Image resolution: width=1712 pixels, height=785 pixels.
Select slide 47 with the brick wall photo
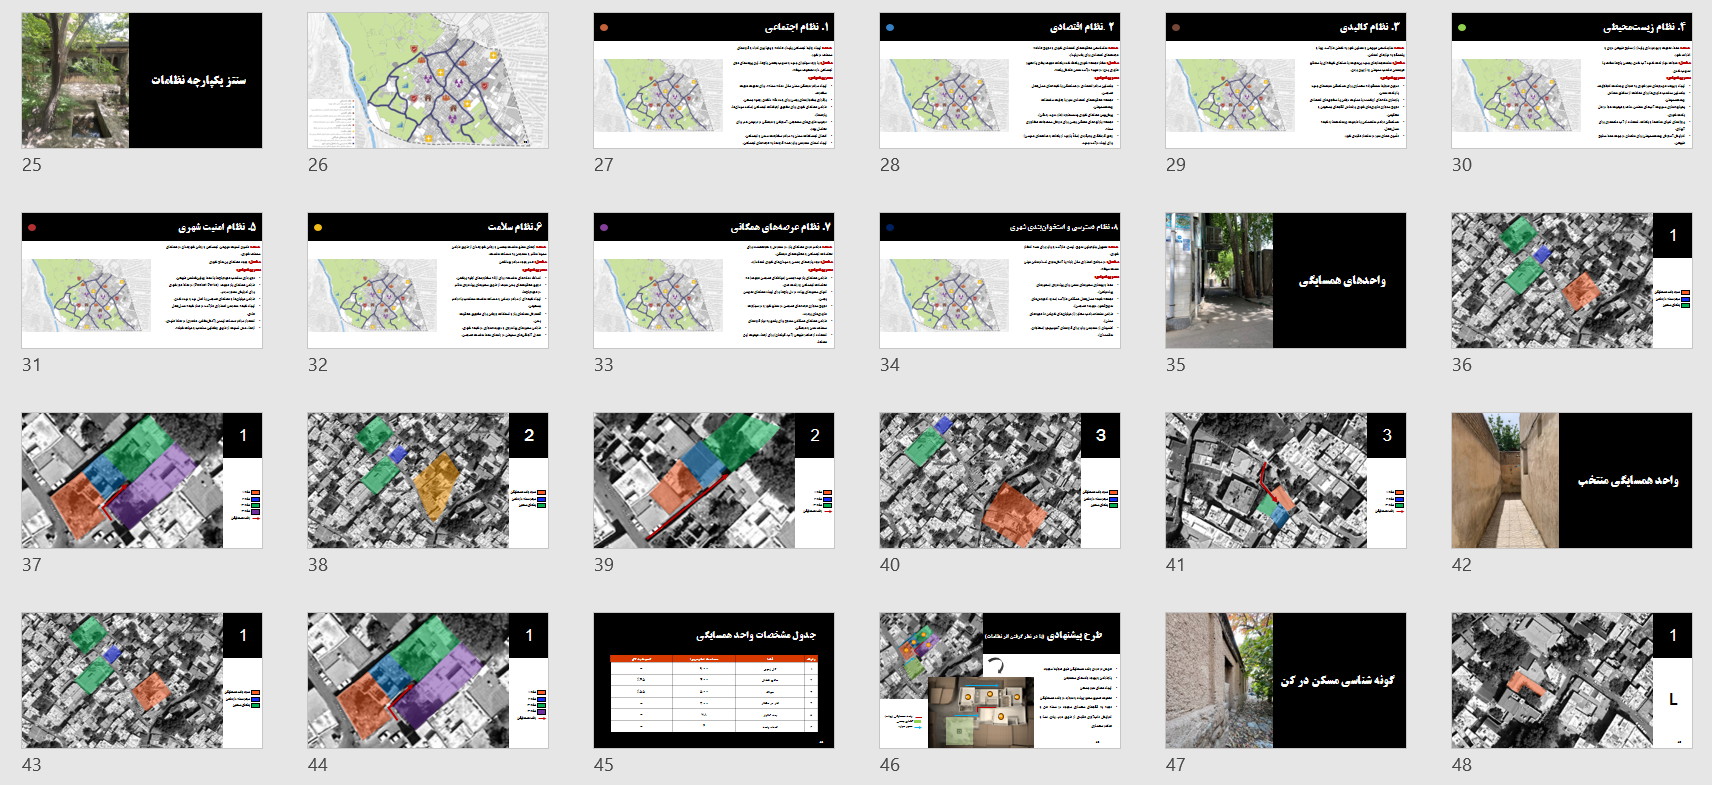1286,680
